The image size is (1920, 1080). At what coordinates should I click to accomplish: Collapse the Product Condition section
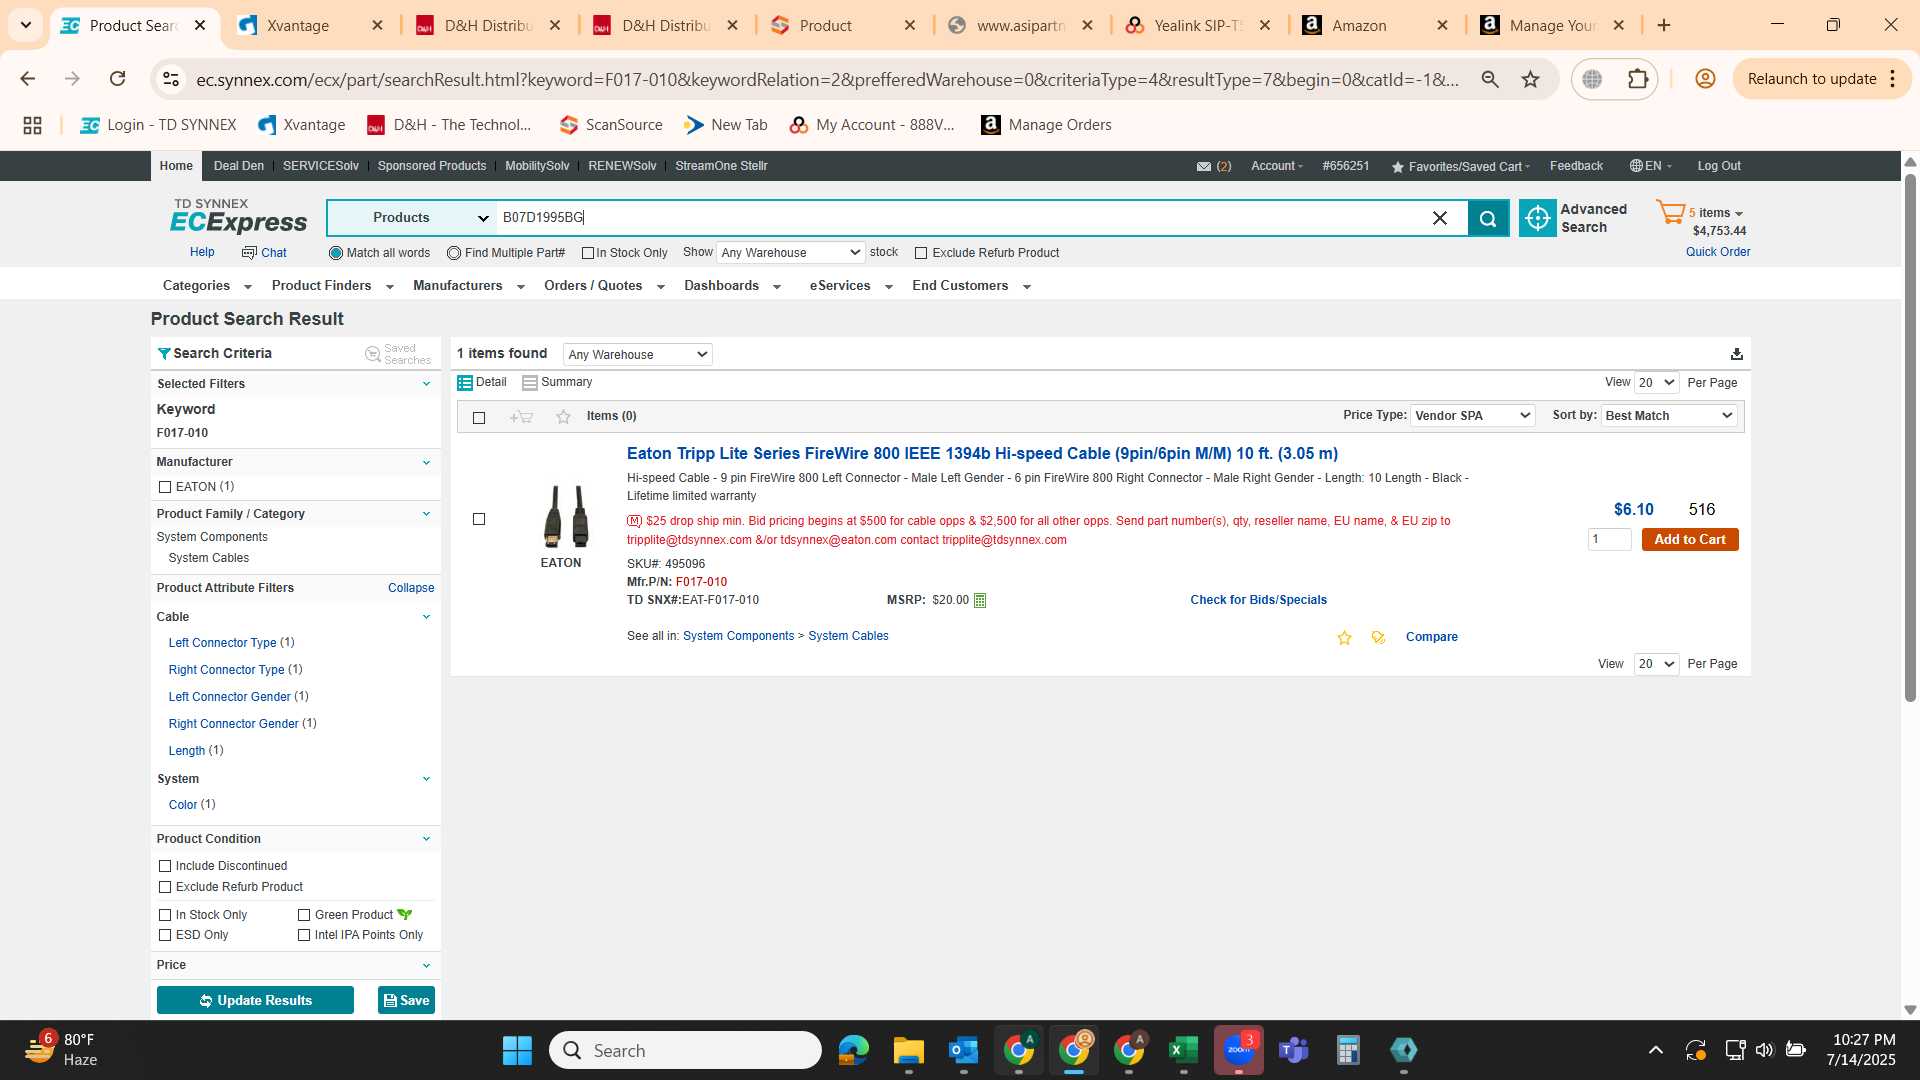click(426, 839)
